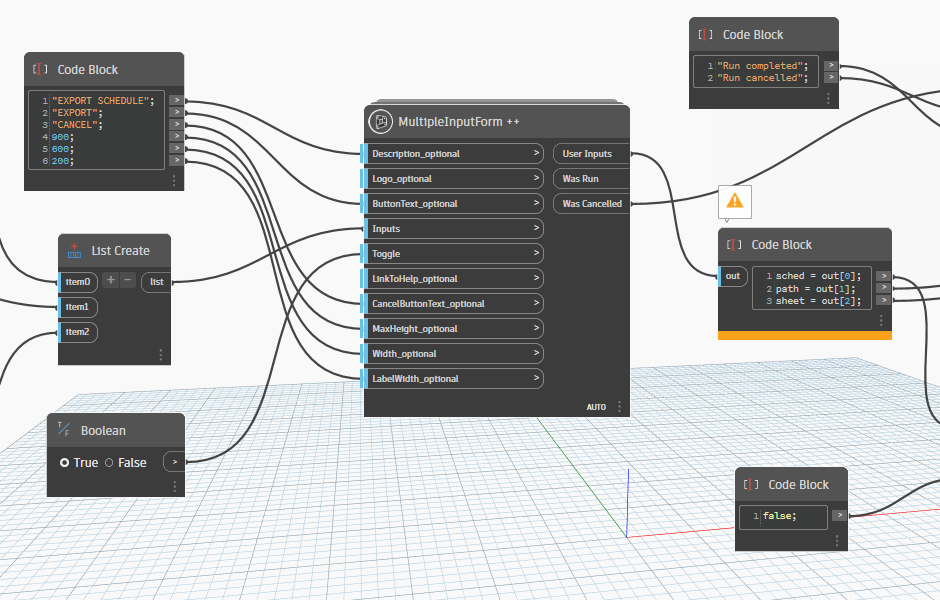Click the List Create node header icon
The width and height of the screenshot is (940, 600).
coord(75,251)
